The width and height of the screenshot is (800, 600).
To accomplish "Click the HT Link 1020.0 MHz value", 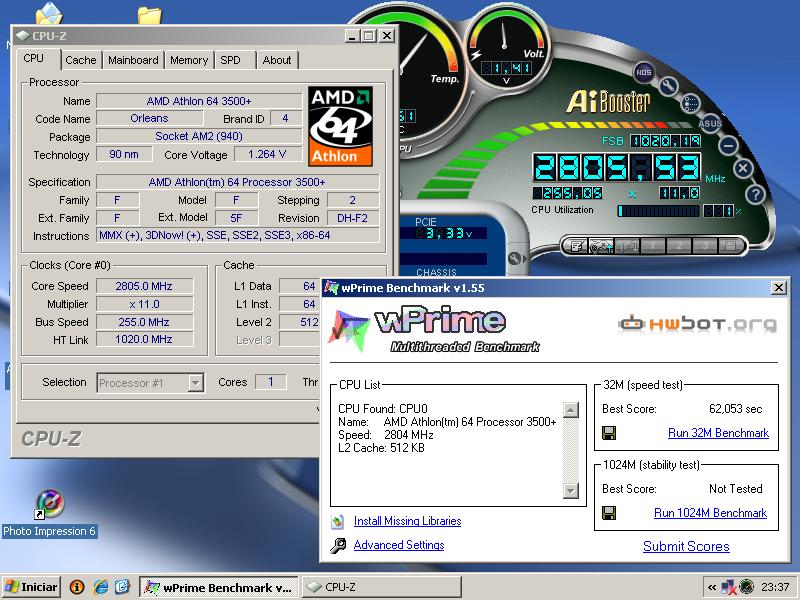I will point(144,339).
